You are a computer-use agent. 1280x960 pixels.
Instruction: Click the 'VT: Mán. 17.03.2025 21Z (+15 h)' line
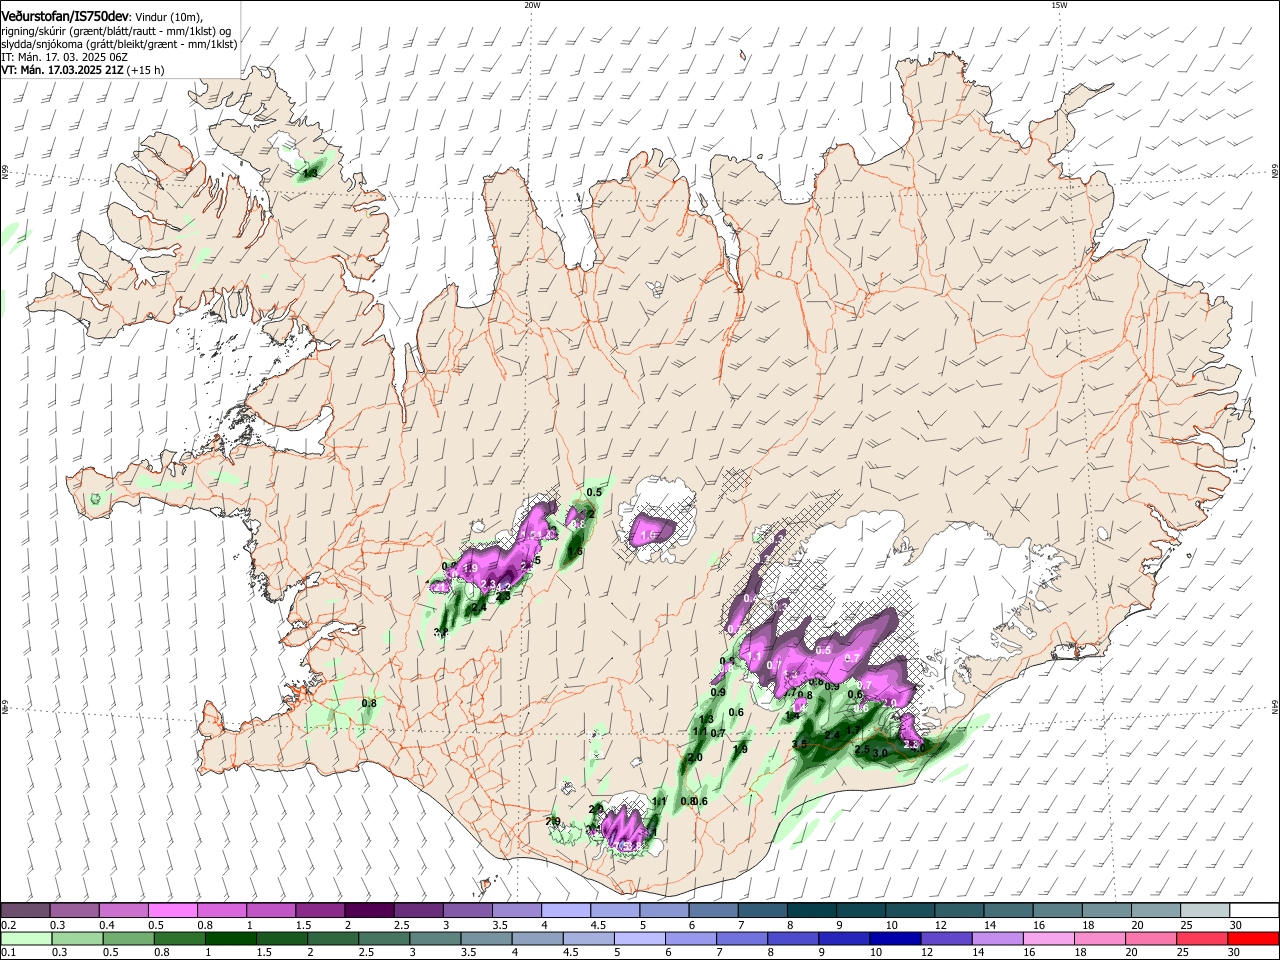[83, 70]
